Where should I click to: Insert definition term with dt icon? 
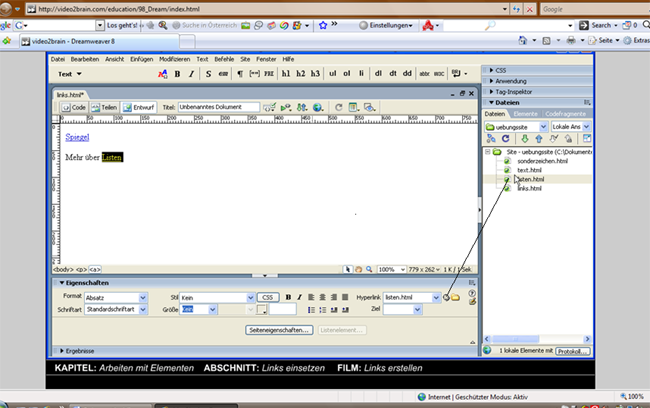pos(393,73)
